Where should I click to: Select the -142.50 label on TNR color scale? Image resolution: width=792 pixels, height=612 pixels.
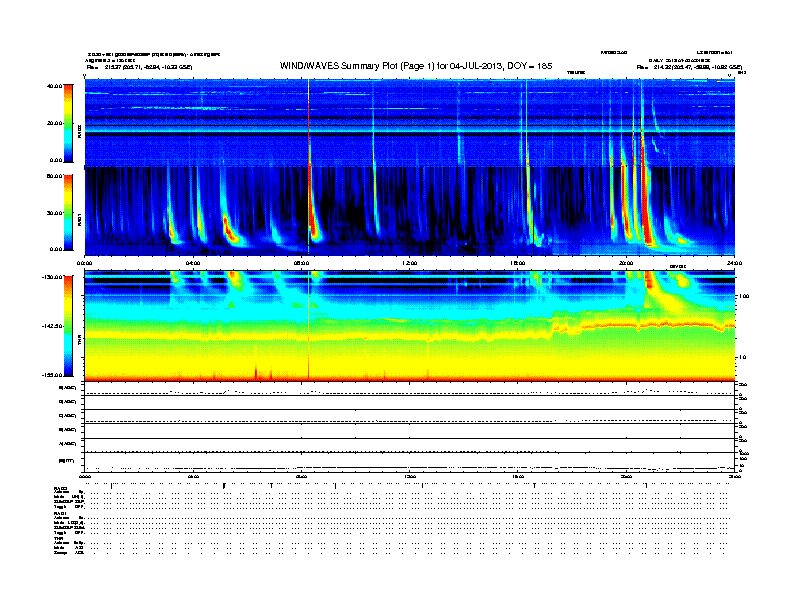52,326
